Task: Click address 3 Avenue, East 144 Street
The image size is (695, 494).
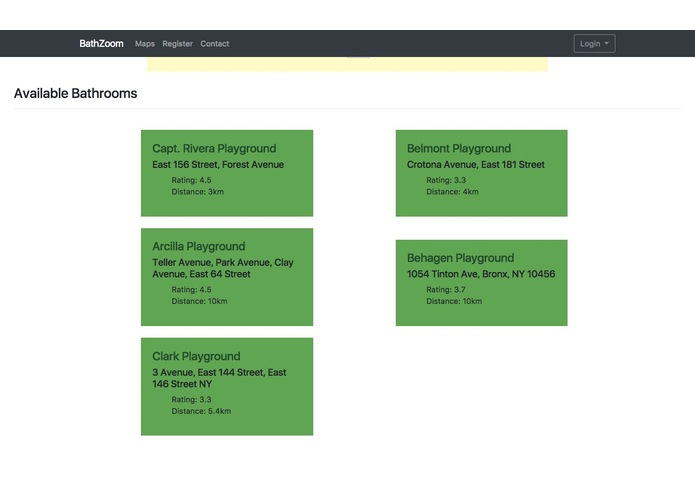Action: click(219, 378)
